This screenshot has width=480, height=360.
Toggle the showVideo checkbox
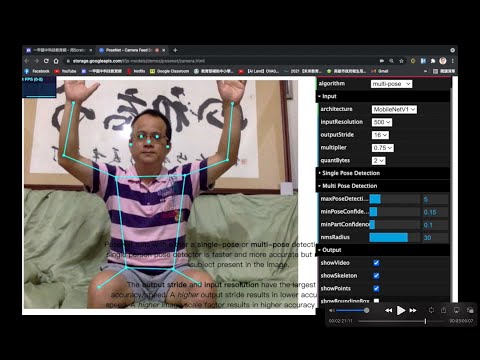[376, 263]
